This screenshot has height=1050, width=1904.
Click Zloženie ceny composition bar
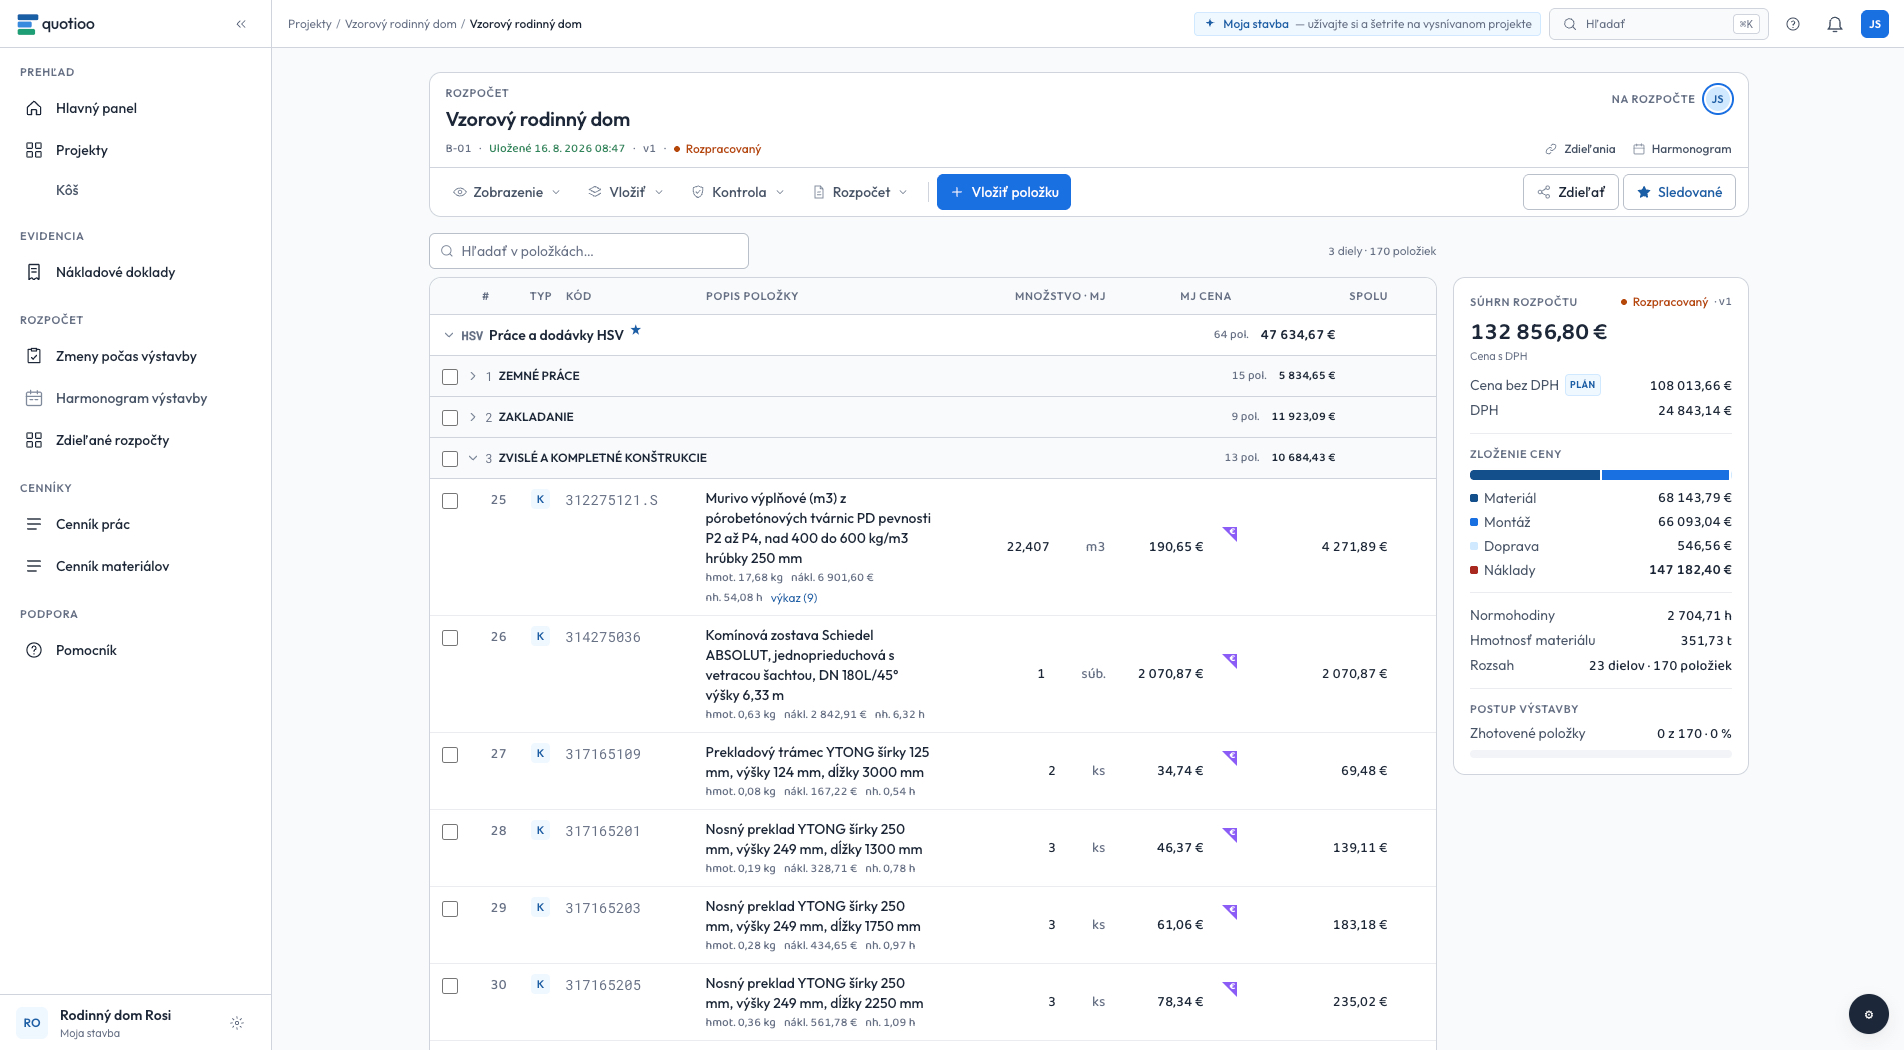[1600, 475]
